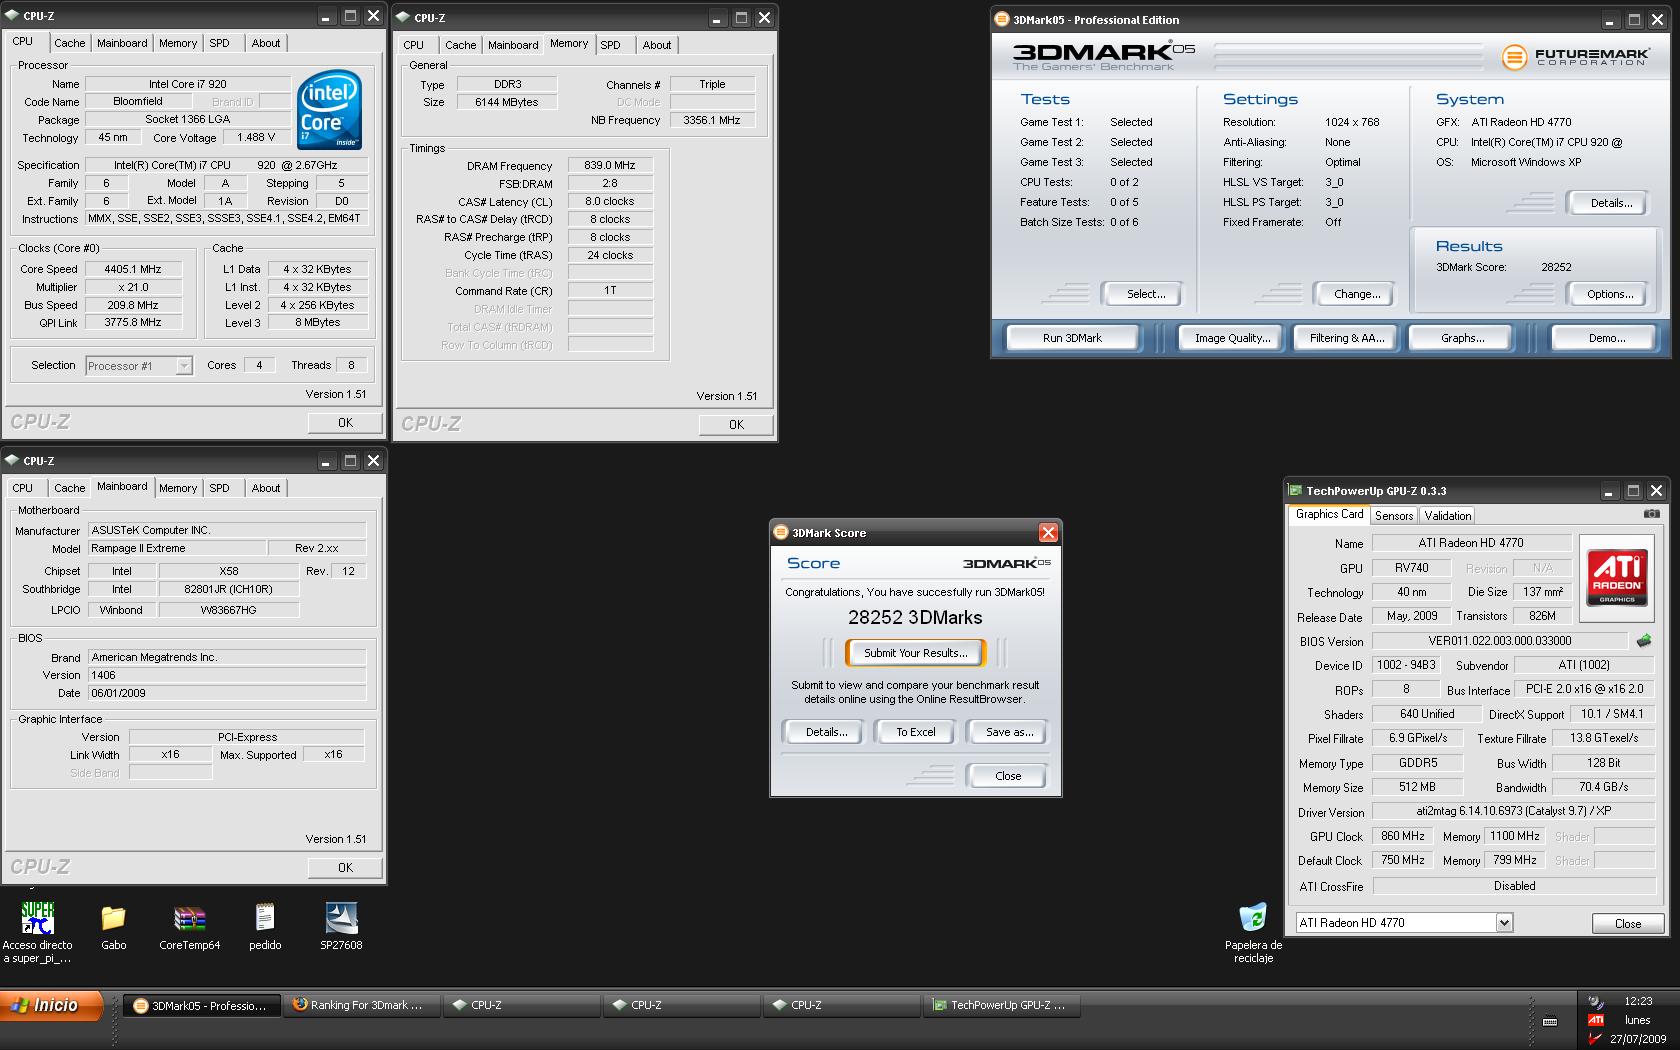Expand the Processor #1 selection dropdown
The height and width of the screenshot is (1050, 1680).
click(x=184, y=366)
